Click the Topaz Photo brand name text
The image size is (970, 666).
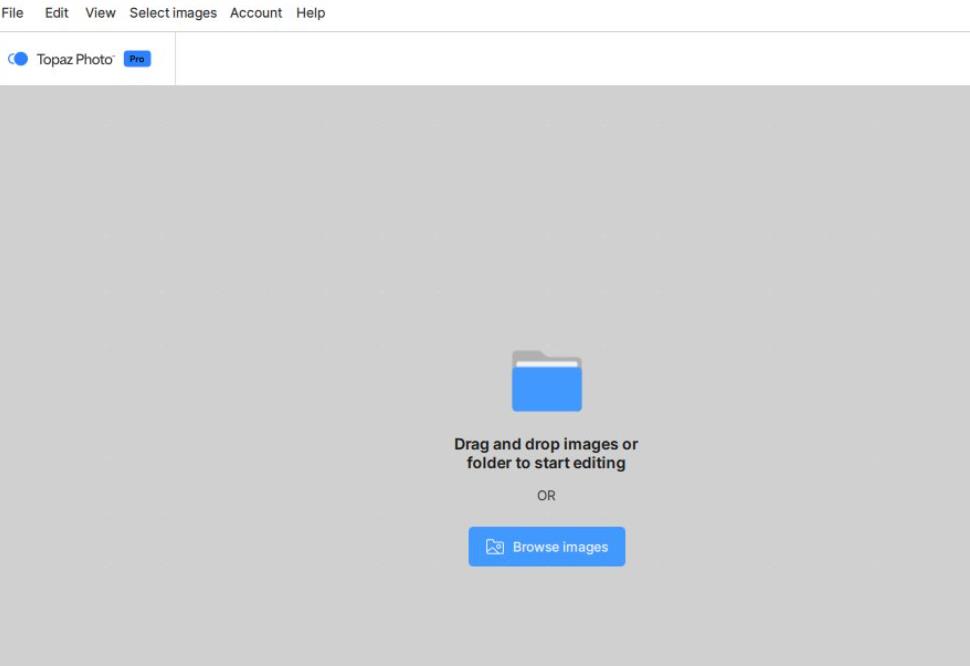point(75,59)
